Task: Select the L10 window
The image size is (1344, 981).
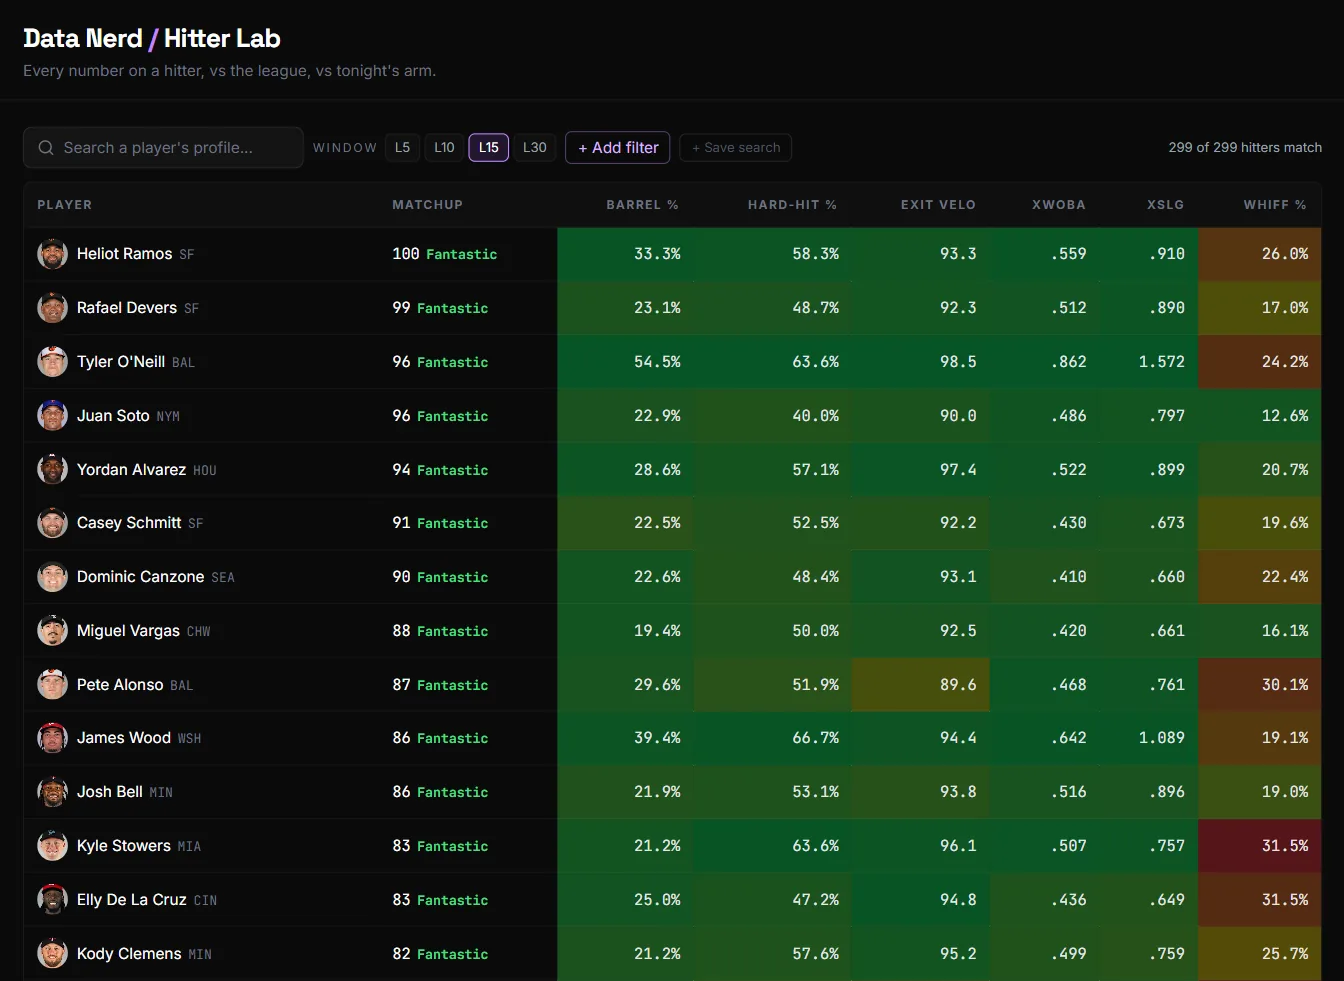Action: (444, 148)
